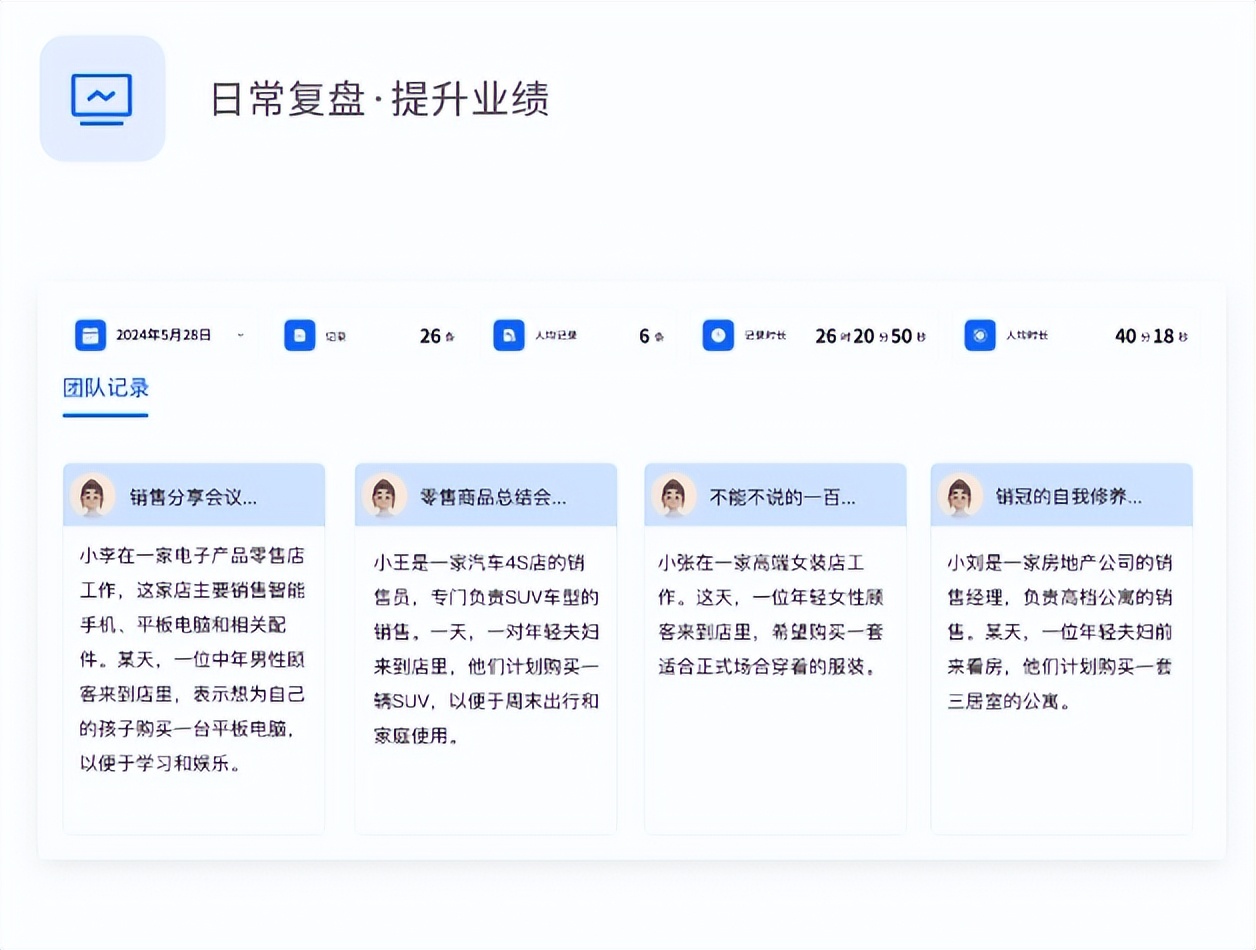Expand the date dropdown arrow
Viewport: 1256px width, 950px height.
[x=240, y=335]
